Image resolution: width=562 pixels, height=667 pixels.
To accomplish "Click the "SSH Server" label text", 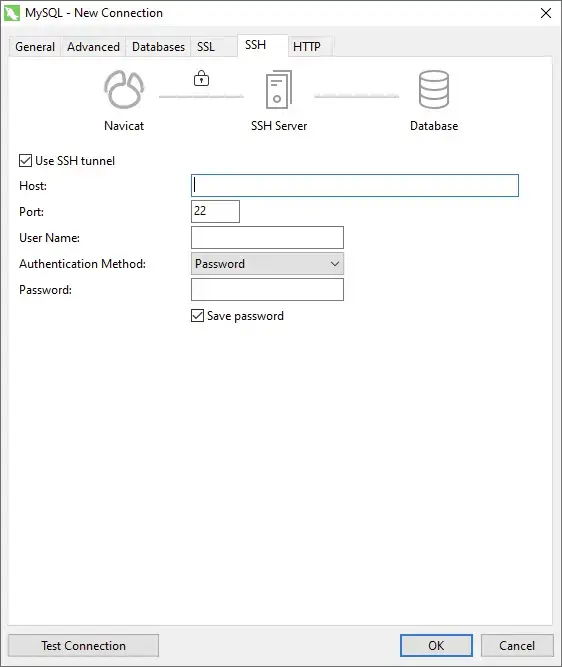I will [x=279, y=126].
